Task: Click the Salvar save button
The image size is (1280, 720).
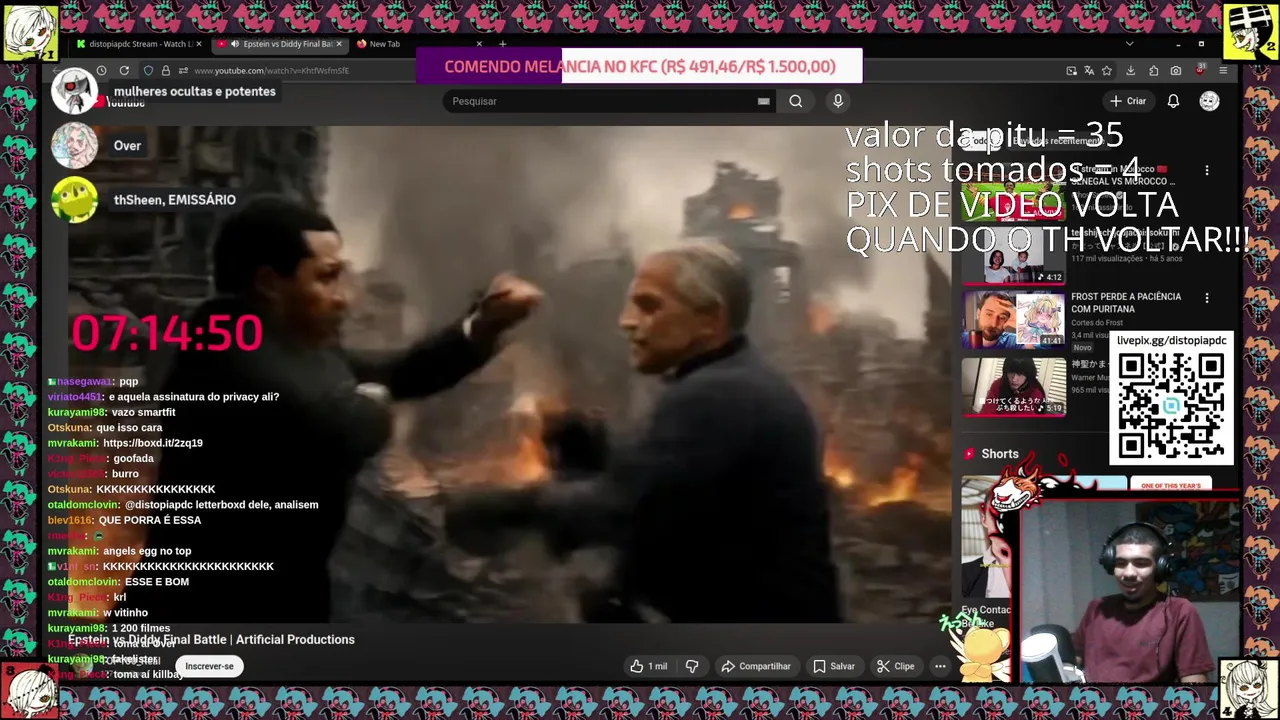Action: click(x=834, y=666)
